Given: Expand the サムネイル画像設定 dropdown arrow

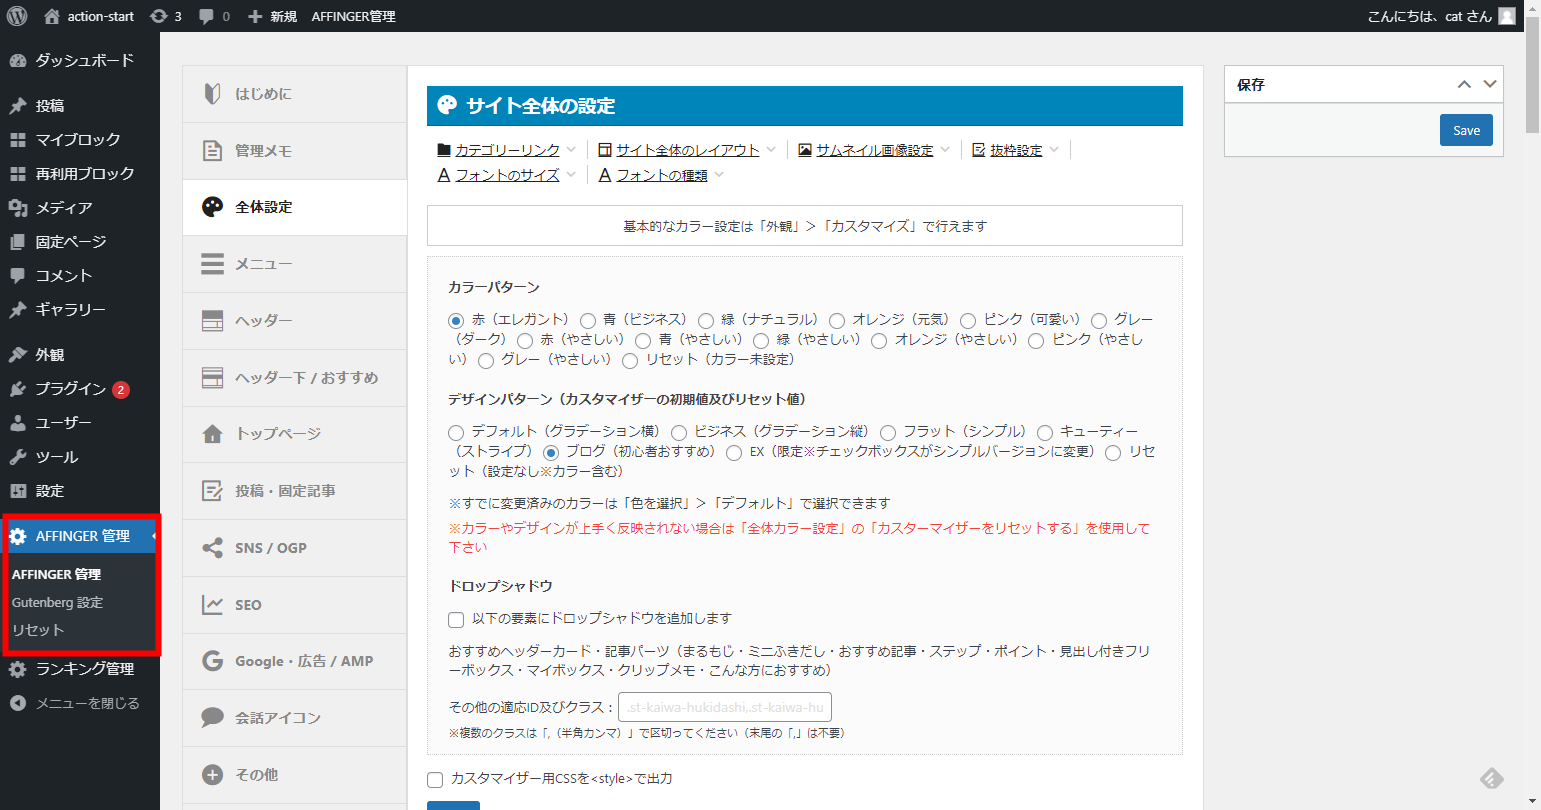Looking at the screenshot, I should (x=944, y=150).
